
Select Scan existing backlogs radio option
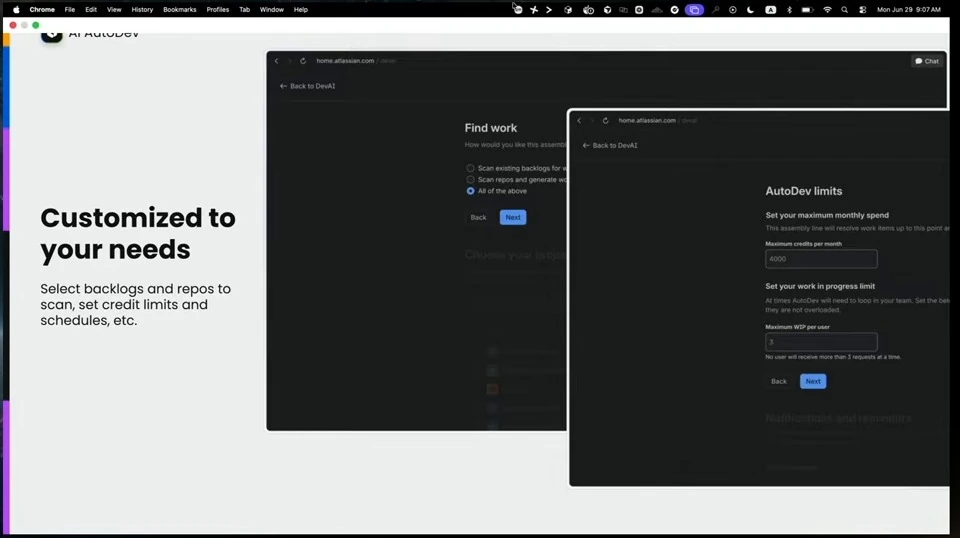pos(470,168)
